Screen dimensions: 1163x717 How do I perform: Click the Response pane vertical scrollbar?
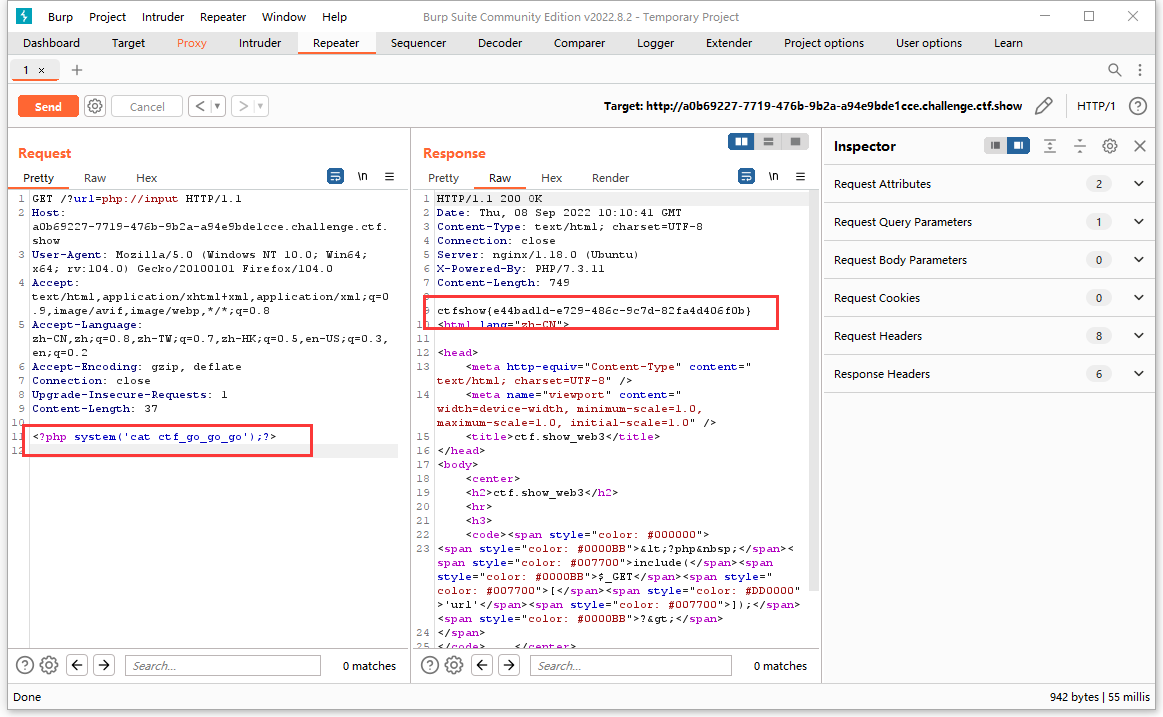point(814,391)
